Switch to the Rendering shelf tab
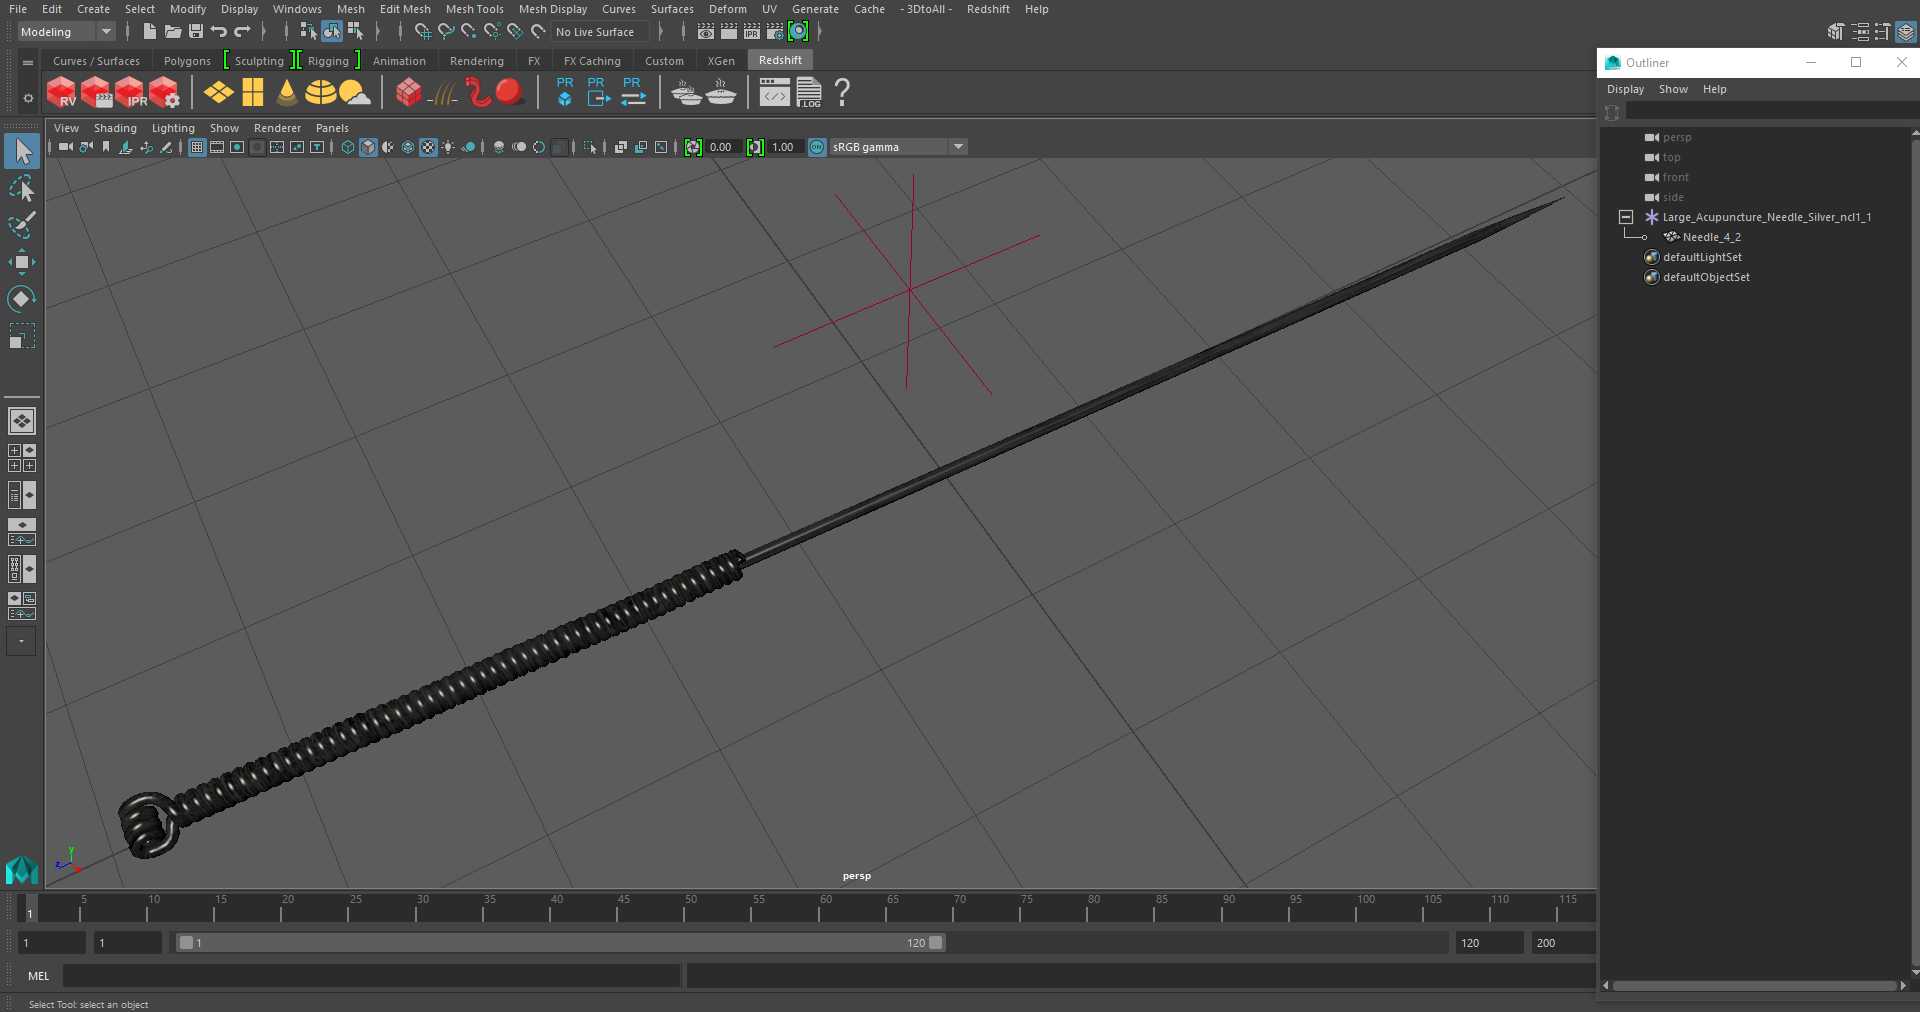Viewport: 1920px width, 1012px height. [x=477, y=61]
